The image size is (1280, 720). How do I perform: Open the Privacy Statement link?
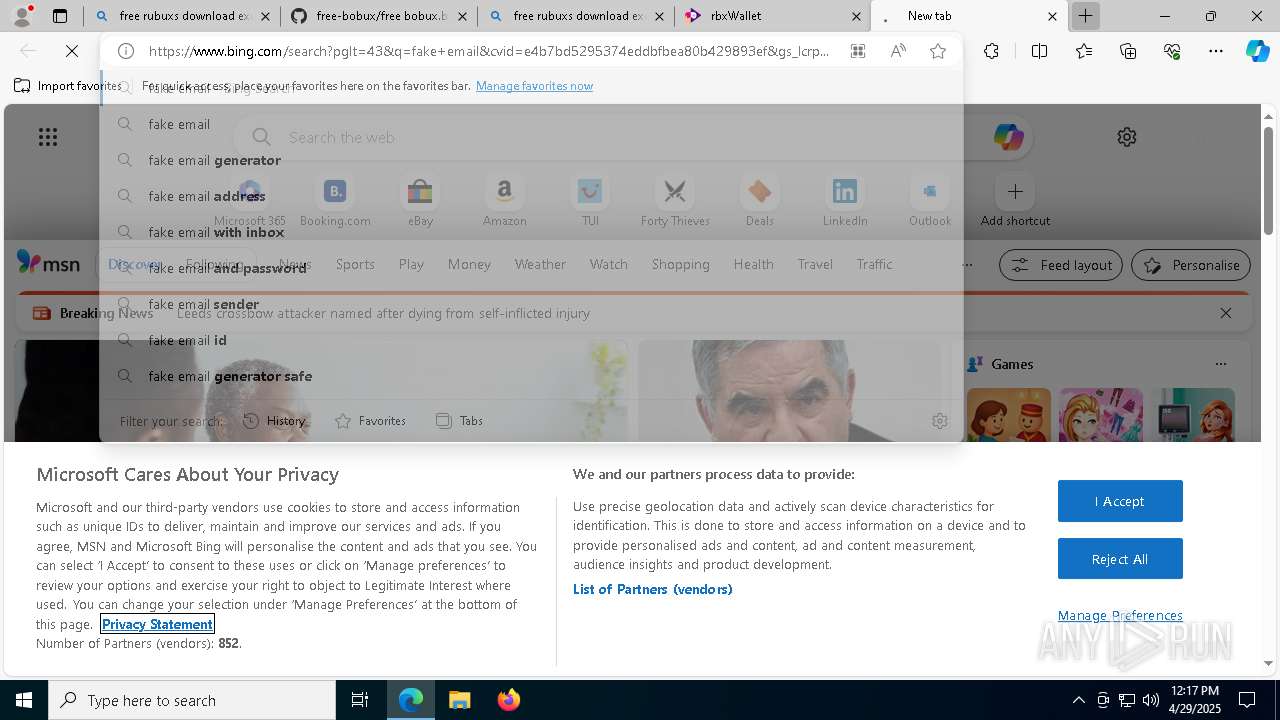click(157, 624)
